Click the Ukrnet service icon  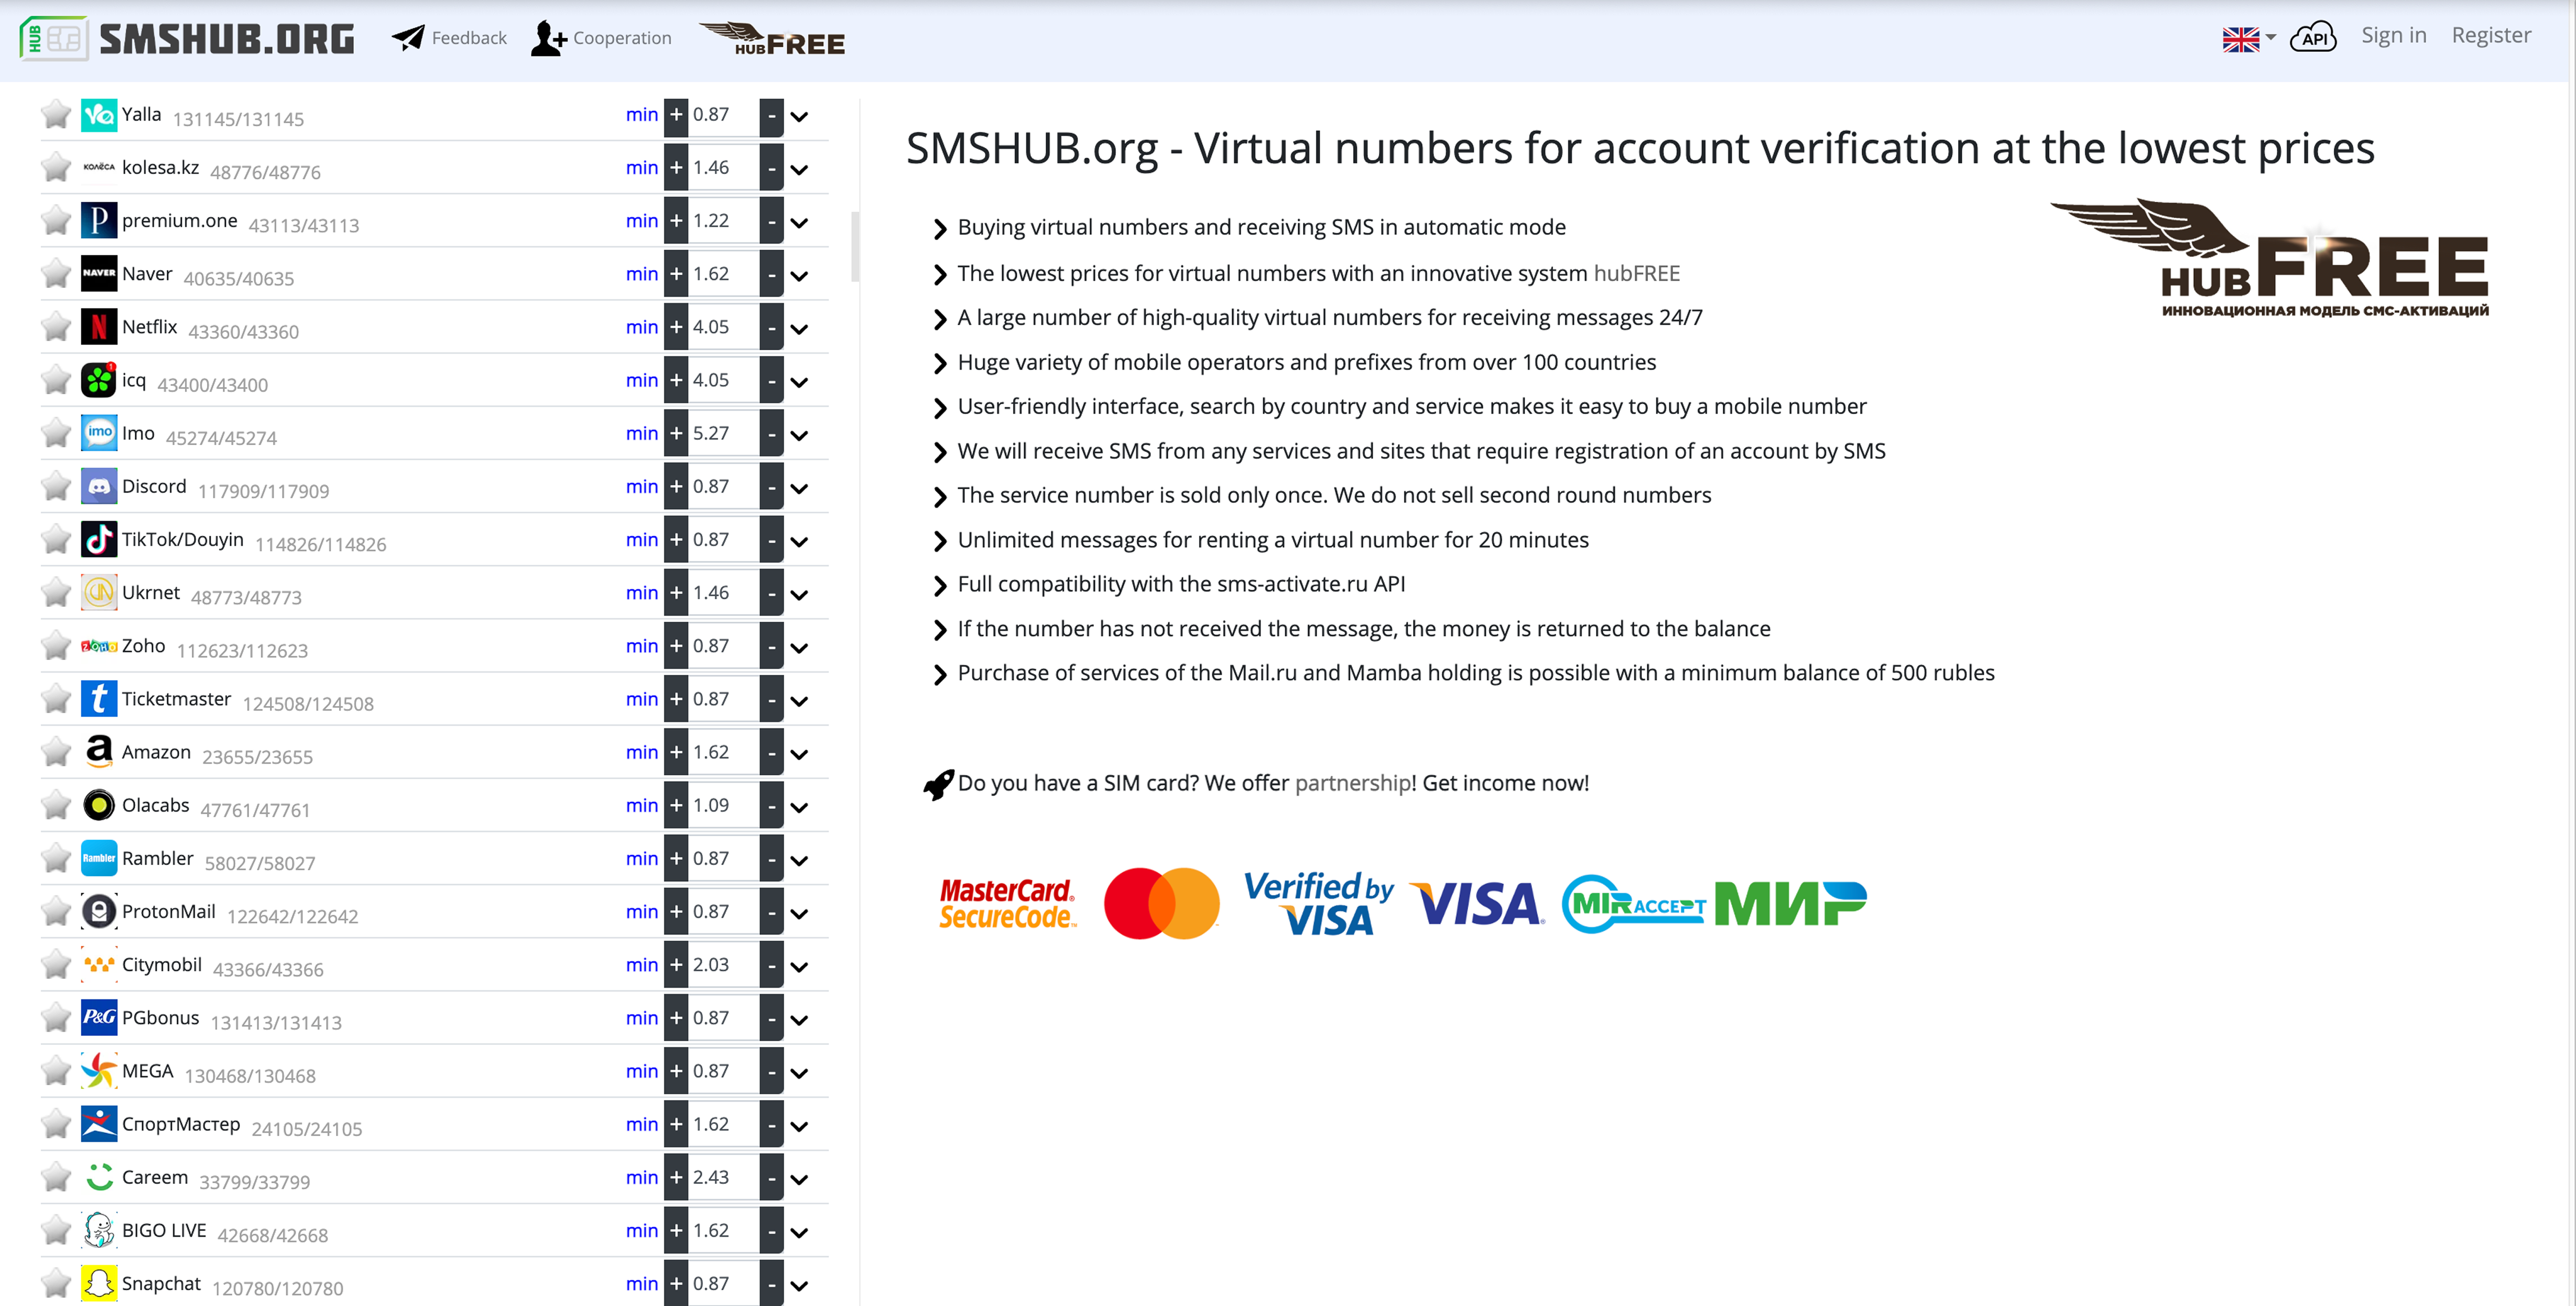click(99, 593)
